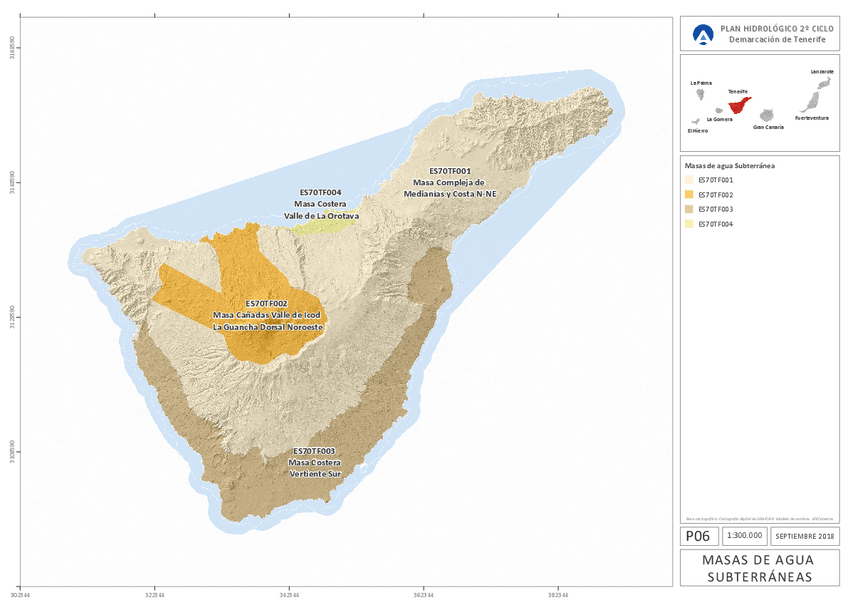
Task: Click the ES70TF004 yellow legend swatch
Action: point(690,224)
